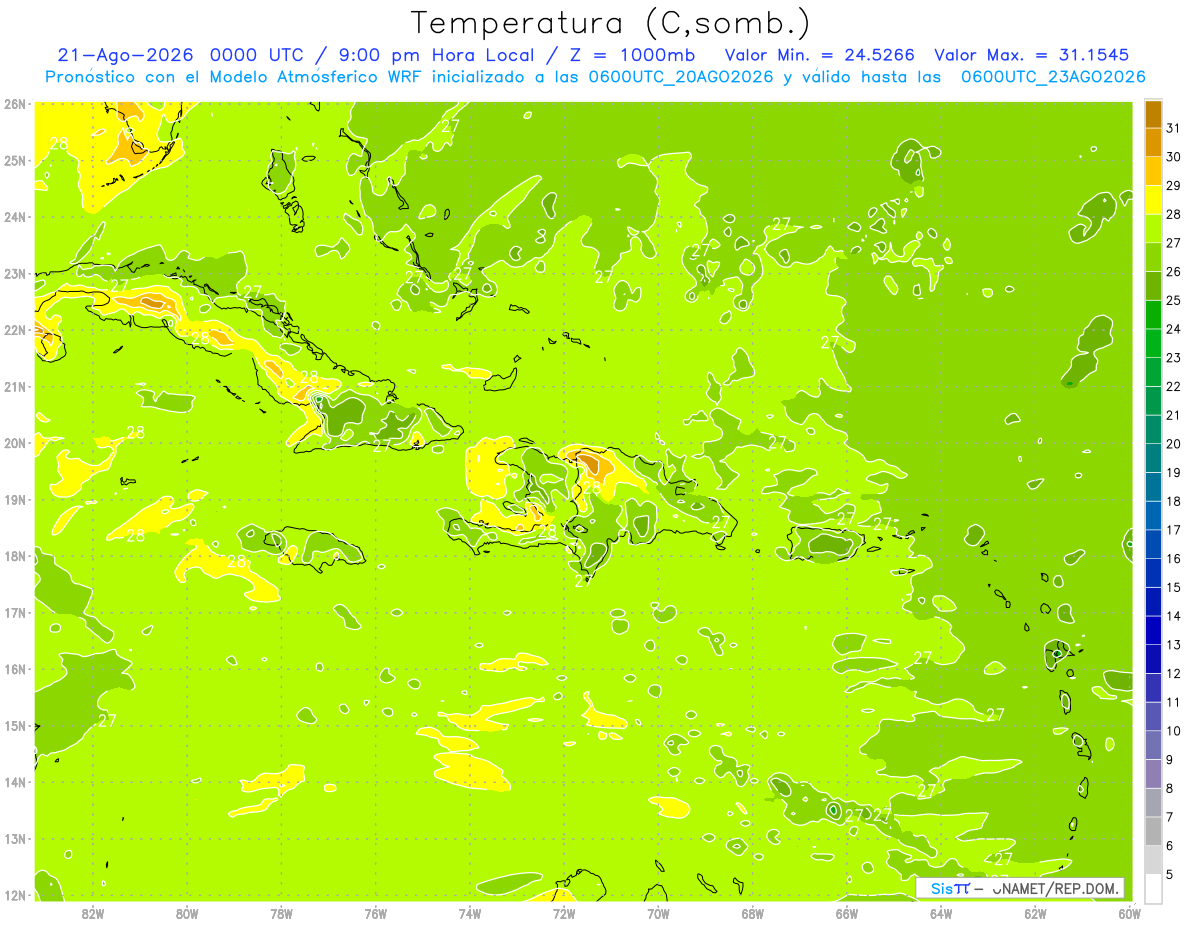
Task: Click the longitude label 74W
Action: [x=470, y=914]
